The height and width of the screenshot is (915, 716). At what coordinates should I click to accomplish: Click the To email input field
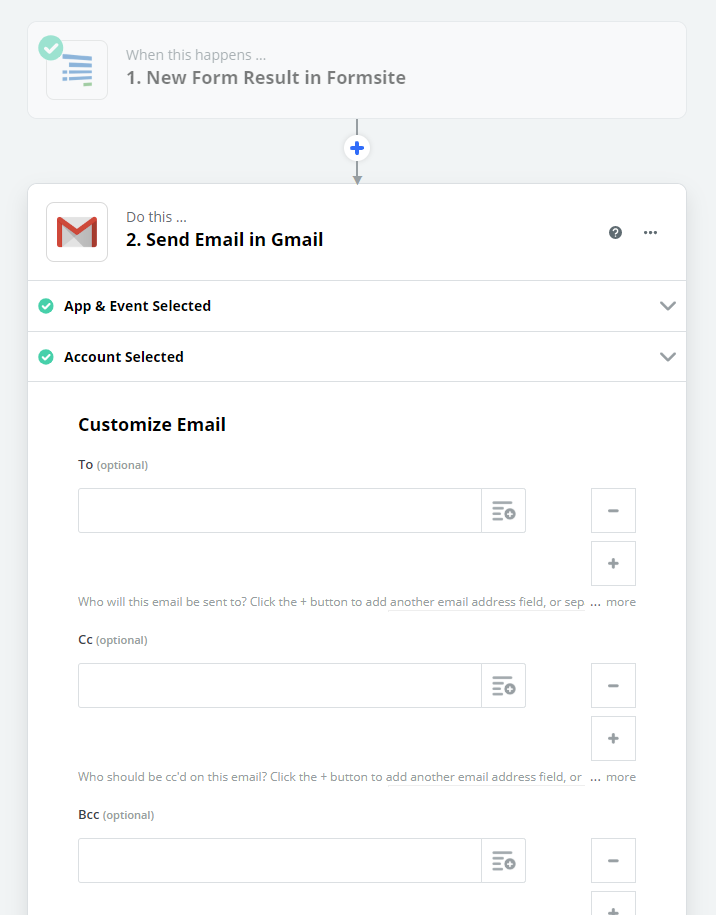[280, 511]
